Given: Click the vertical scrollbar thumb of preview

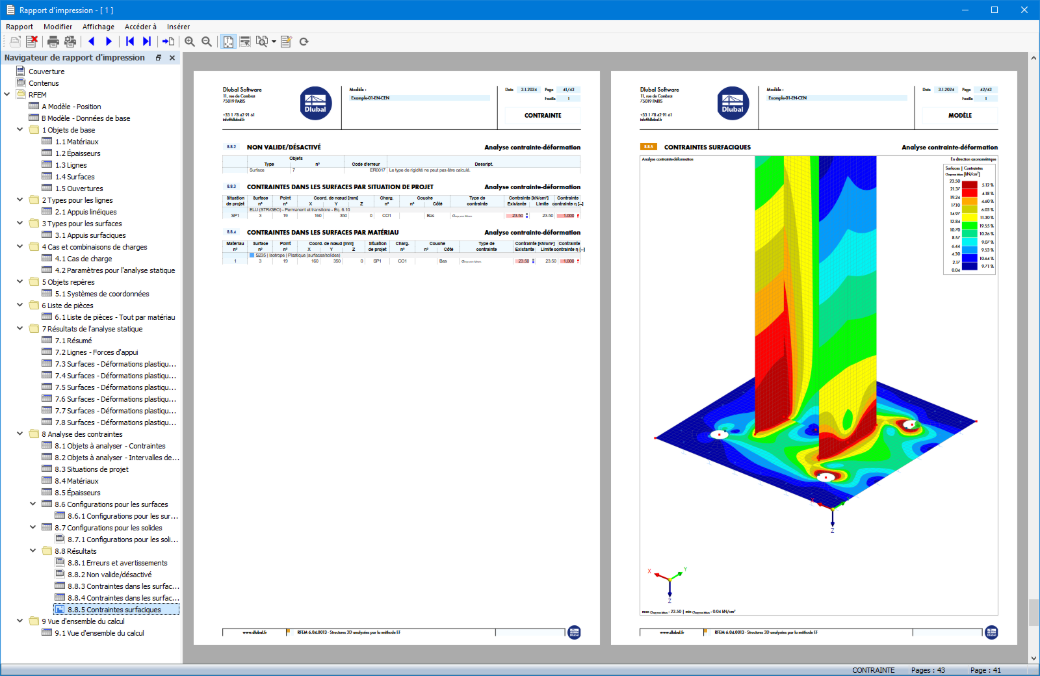Looking at the screenshot, I should 1033,612.
